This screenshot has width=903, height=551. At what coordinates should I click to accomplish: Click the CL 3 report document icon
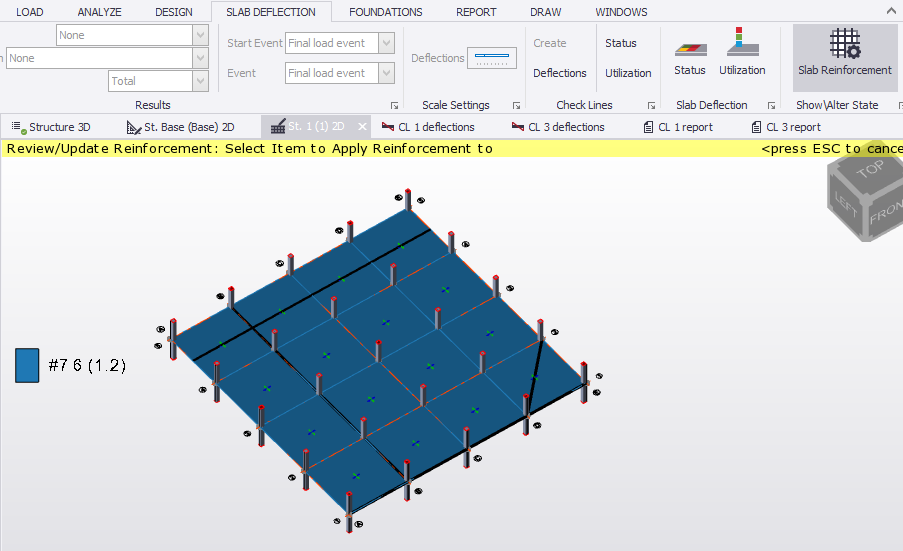756,127
